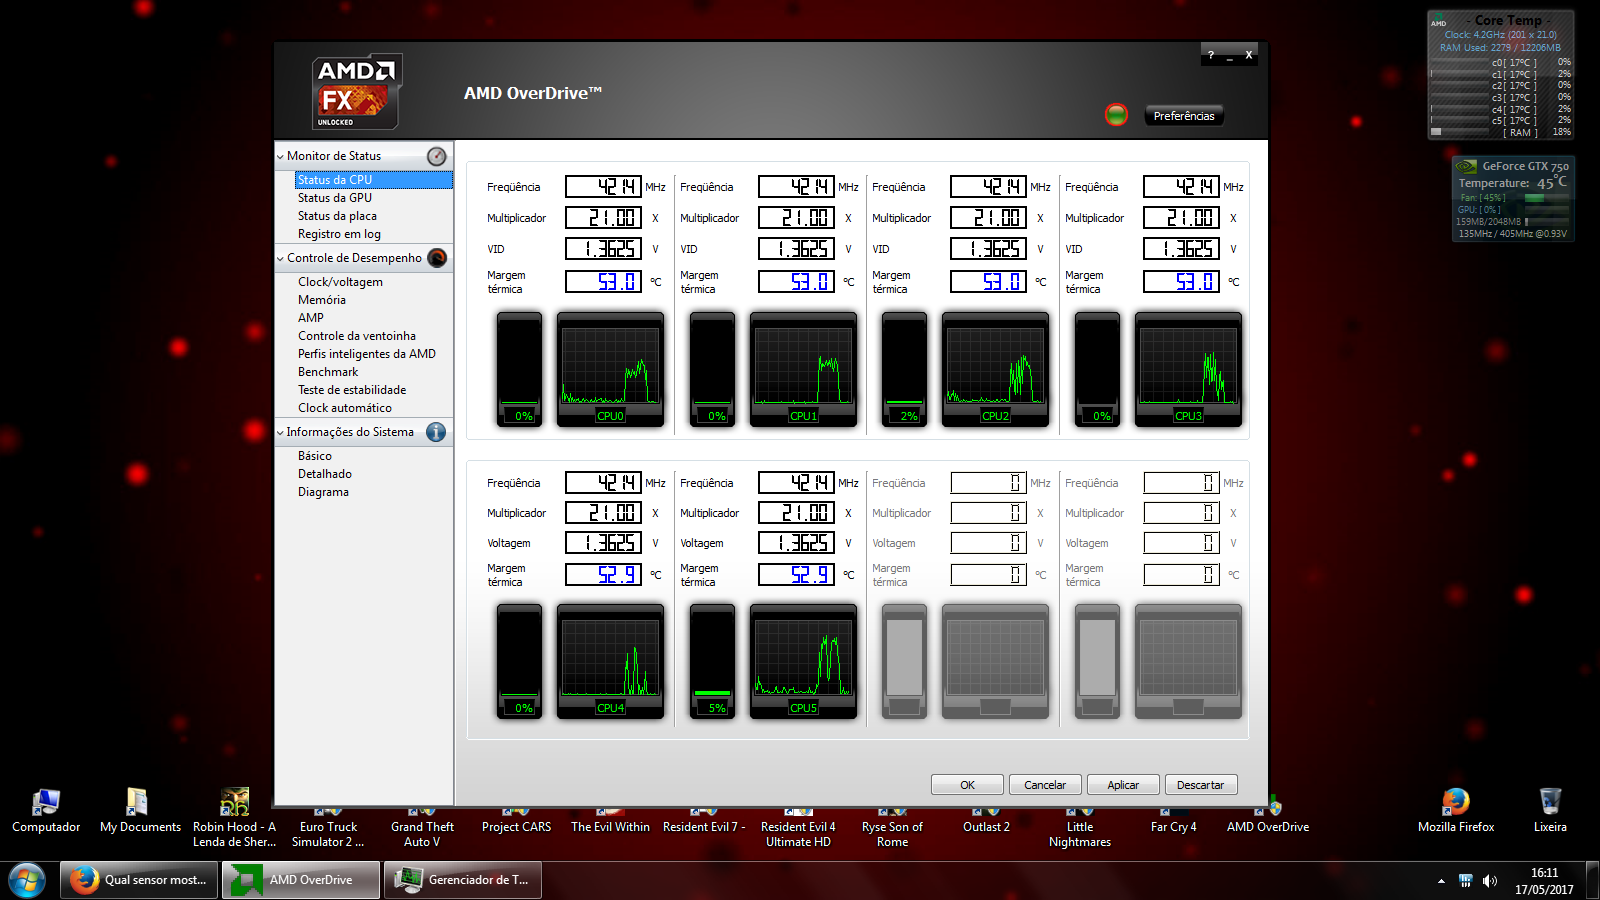Open Perfis inteligentes da AMD
1600x900 pixels.
367,354
